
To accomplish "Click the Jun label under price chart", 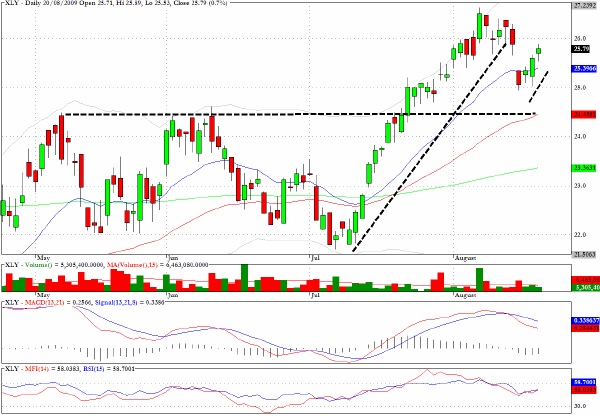I will (173, 258).
